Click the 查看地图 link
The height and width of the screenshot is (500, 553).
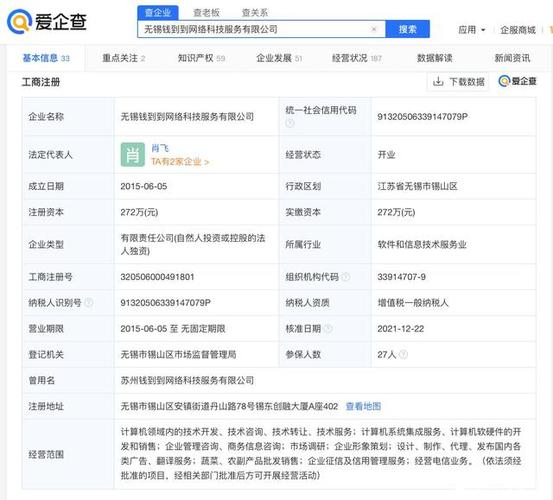click(363, 406)
